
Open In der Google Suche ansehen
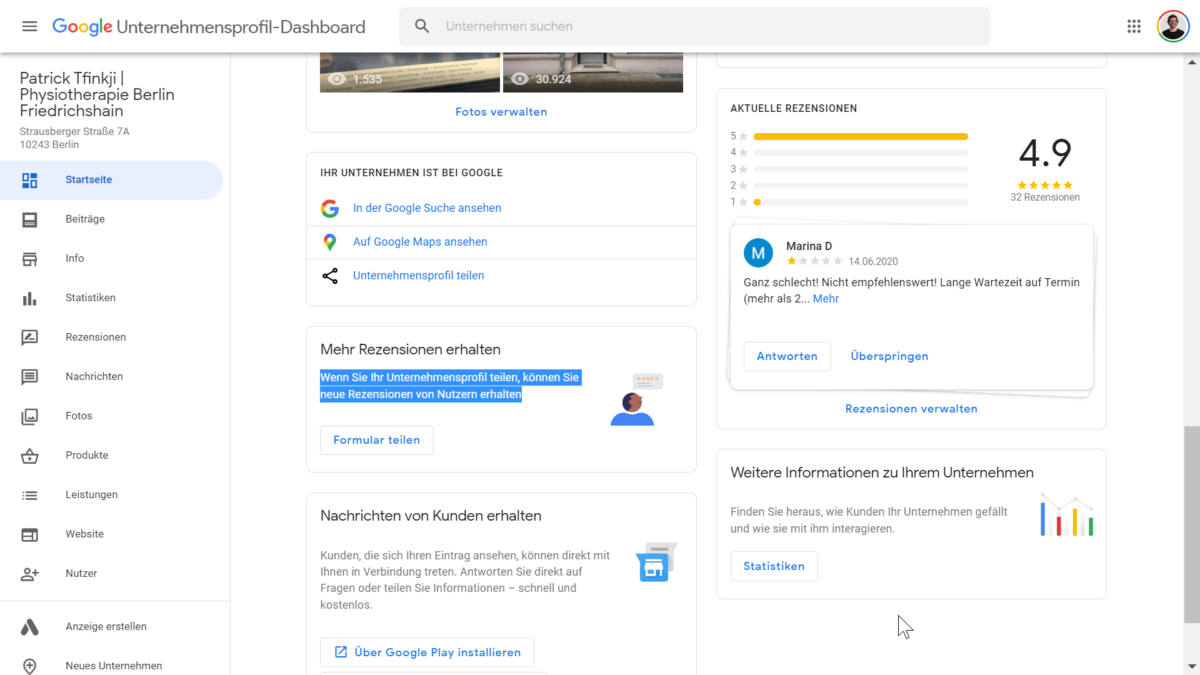pos(427,208)
